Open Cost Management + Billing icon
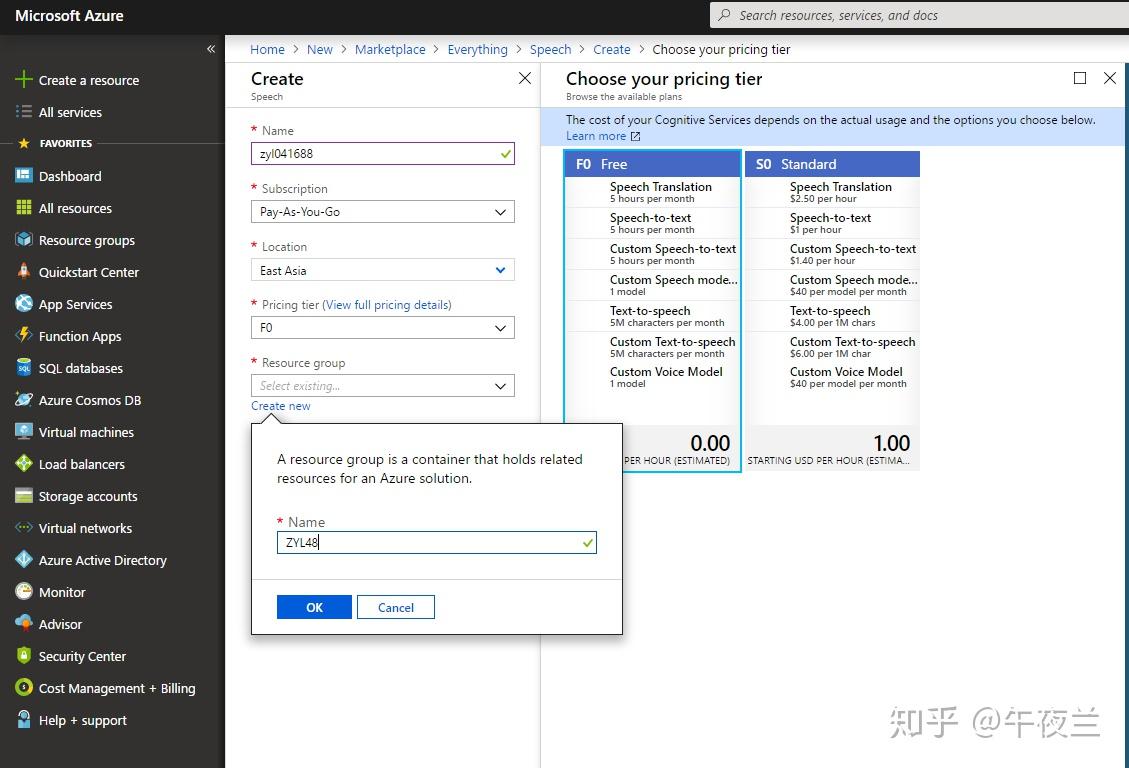Viewport: 1129px width, 768px height. click(x=24, y=687)
